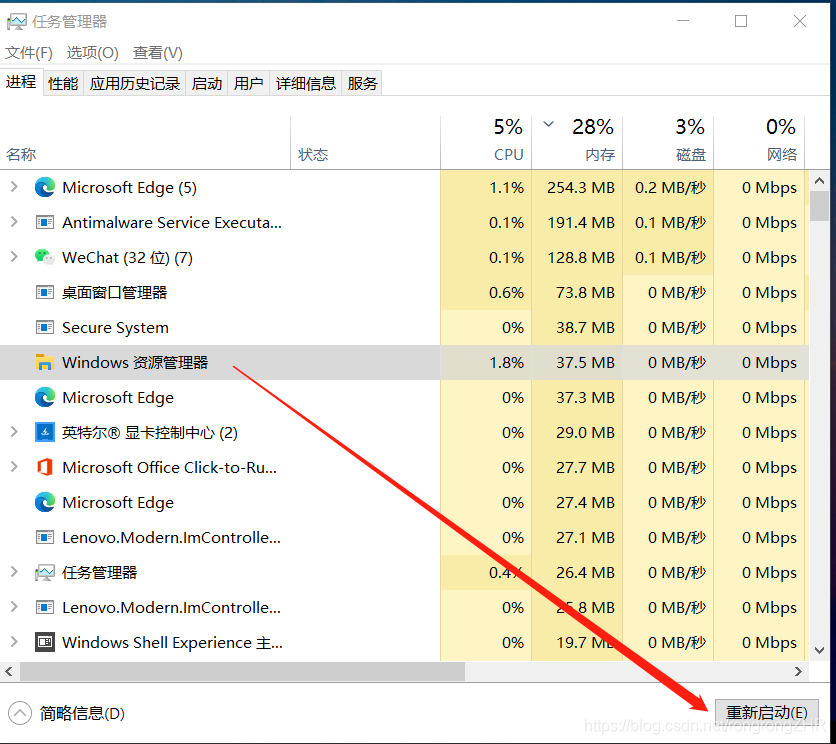Click the 128.8 MB memory value
Viewport: 836px width, 744px height.
[581, 258]
